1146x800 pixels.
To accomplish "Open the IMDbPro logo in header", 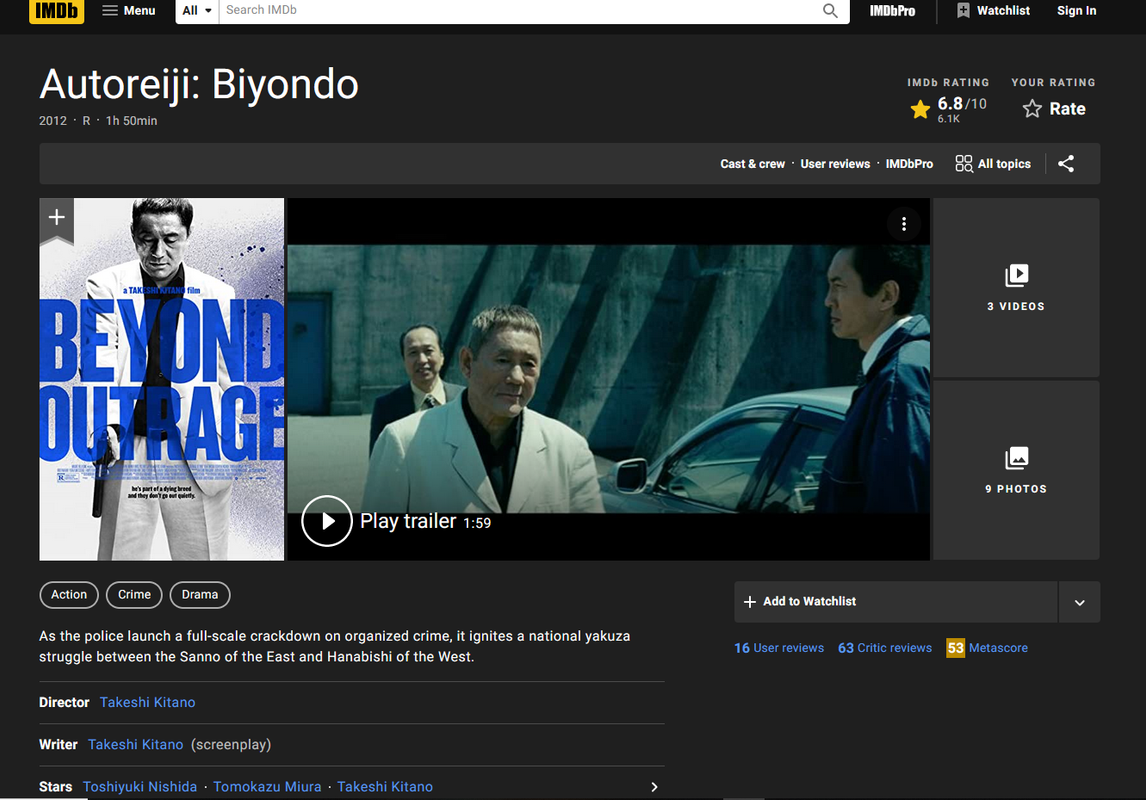I will [x=892, y=11].
